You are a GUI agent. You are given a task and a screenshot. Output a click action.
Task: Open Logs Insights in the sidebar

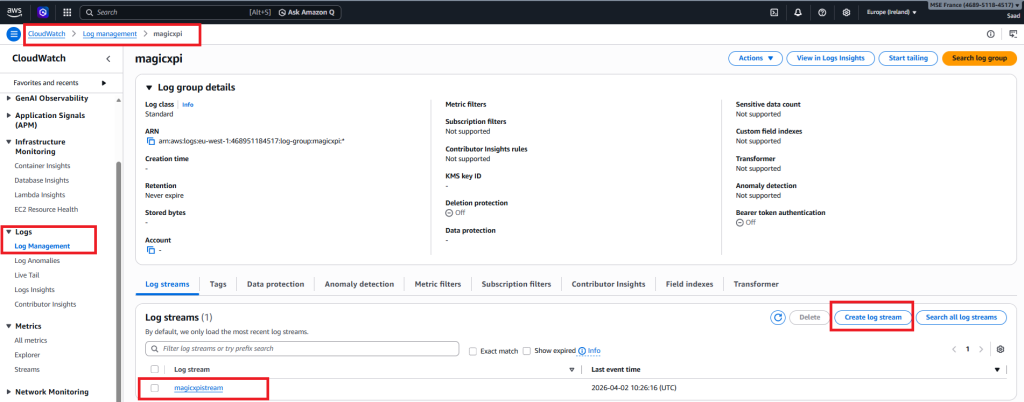point(35,289)
